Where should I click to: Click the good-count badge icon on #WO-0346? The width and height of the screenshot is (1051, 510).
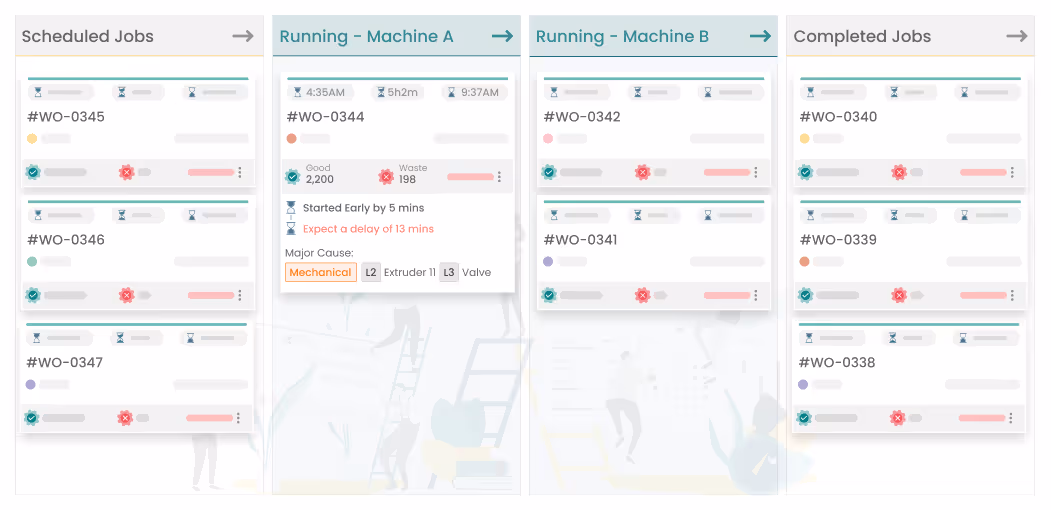[x=33, y=295]
